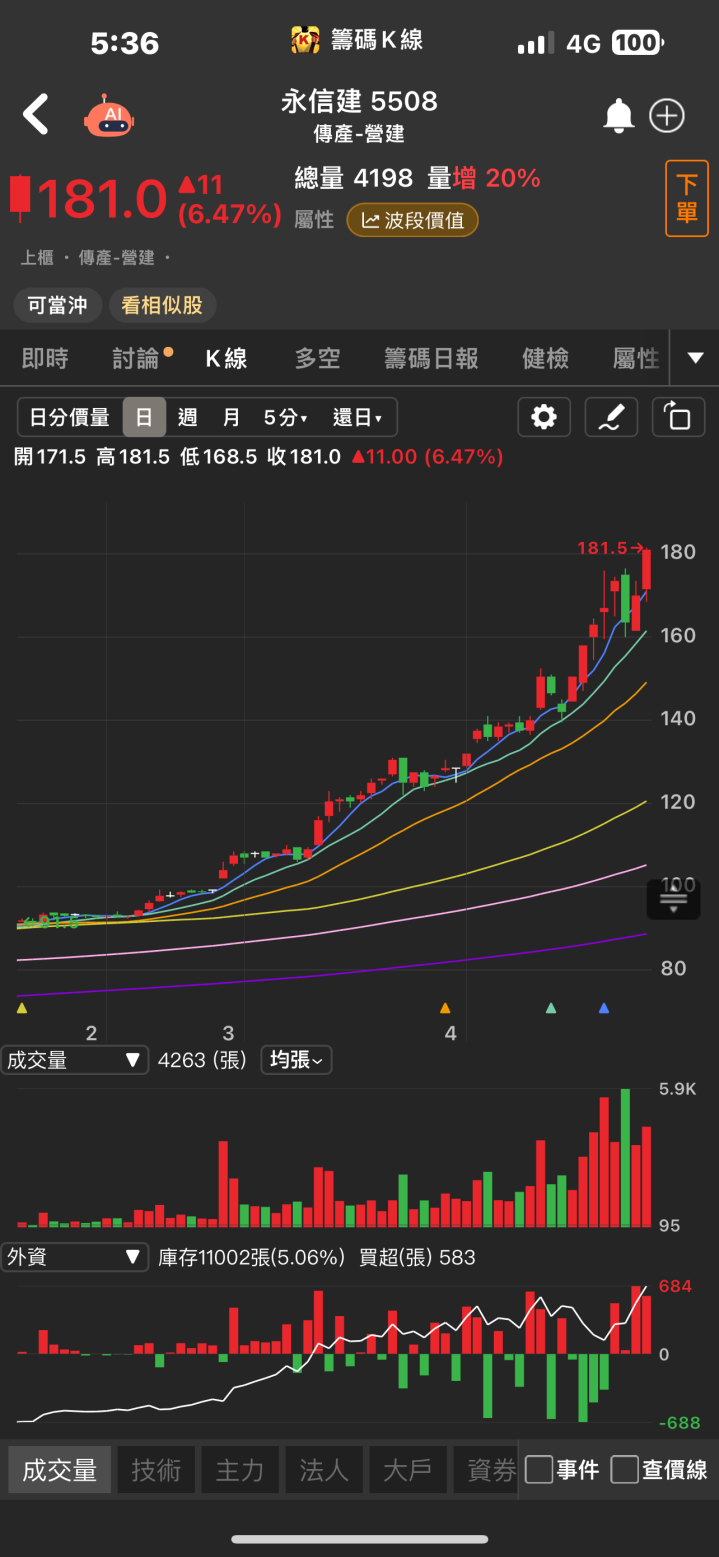Image resolution: width=719 pixels, height=1557 pixels.
Task: Expand more tabs with the triangle arrow
Action: [x=696, y=358]
